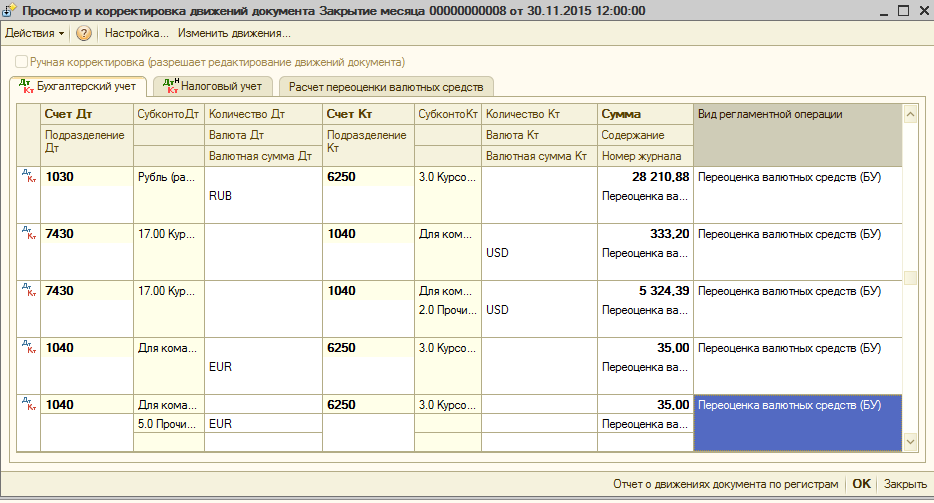
Task: Click the scroll-down arrow of table
Action: [910, 442]
